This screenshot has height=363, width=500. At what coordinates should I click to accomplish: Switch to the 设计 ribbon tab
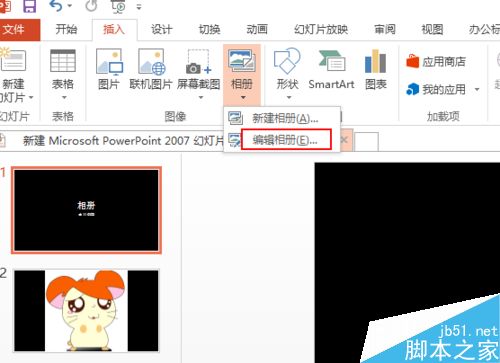point(162,30)
